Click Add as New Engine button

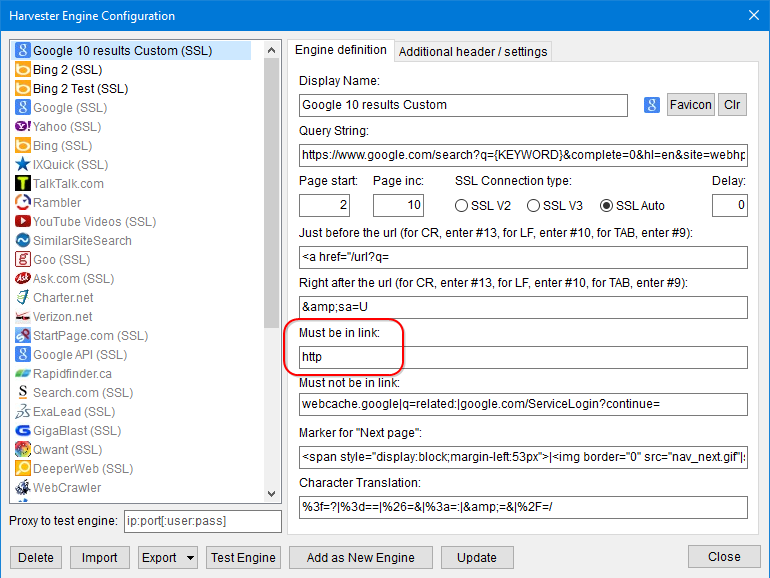pyautogui.click(x=361, y=558)
